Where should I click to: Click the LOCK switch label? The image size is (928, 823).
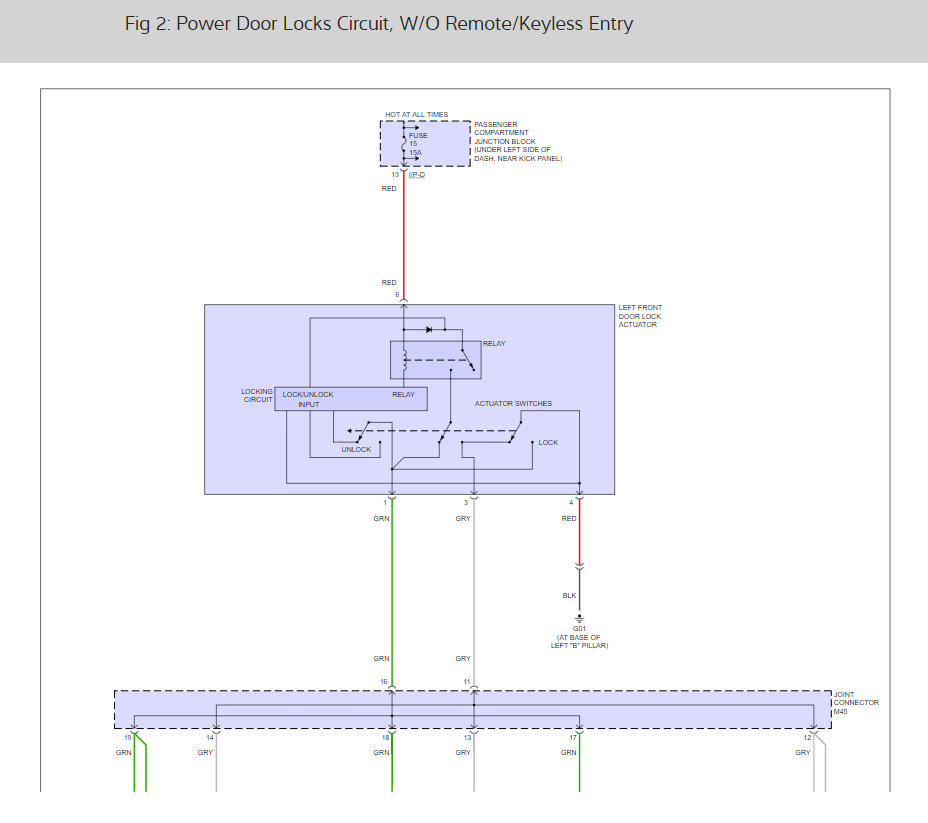[x=548, y=443]
